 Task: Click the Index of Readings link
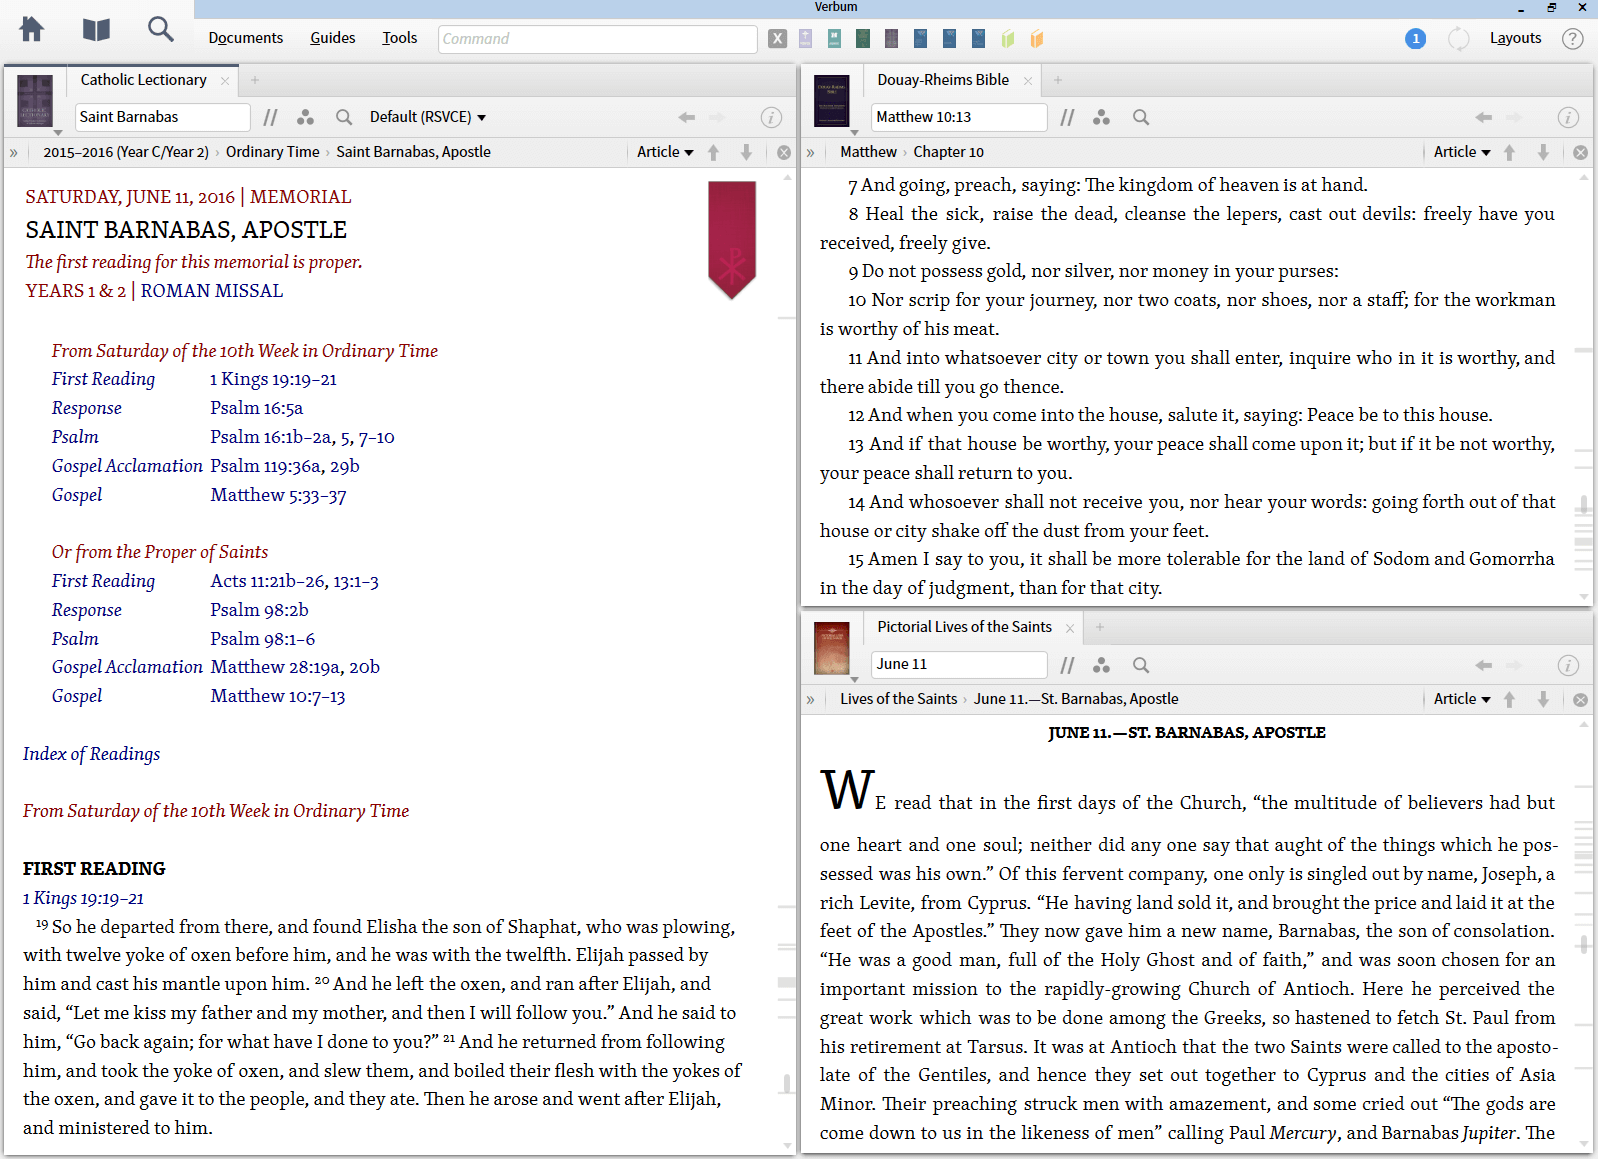tap(91, 754)
